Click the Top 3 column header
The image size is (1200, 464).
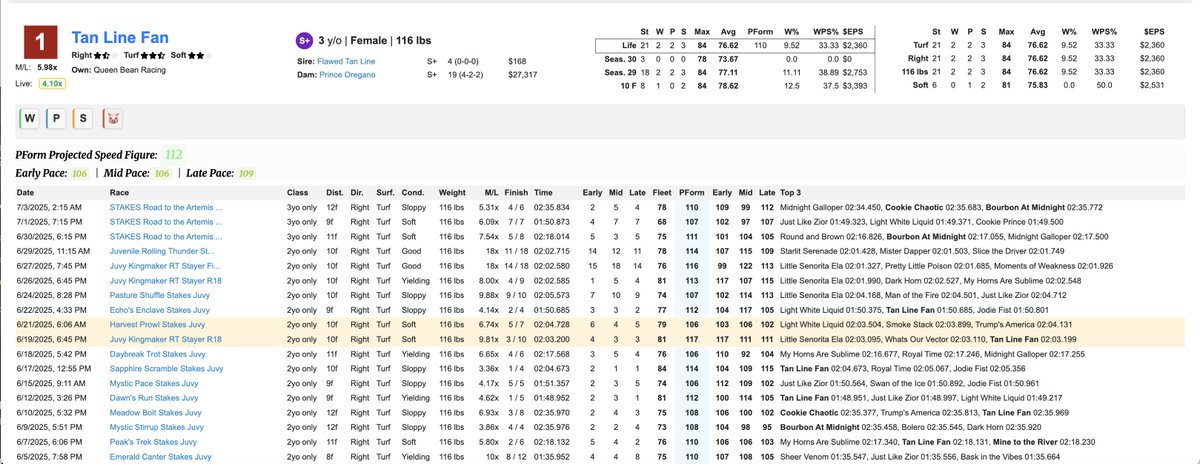point(792,191)
